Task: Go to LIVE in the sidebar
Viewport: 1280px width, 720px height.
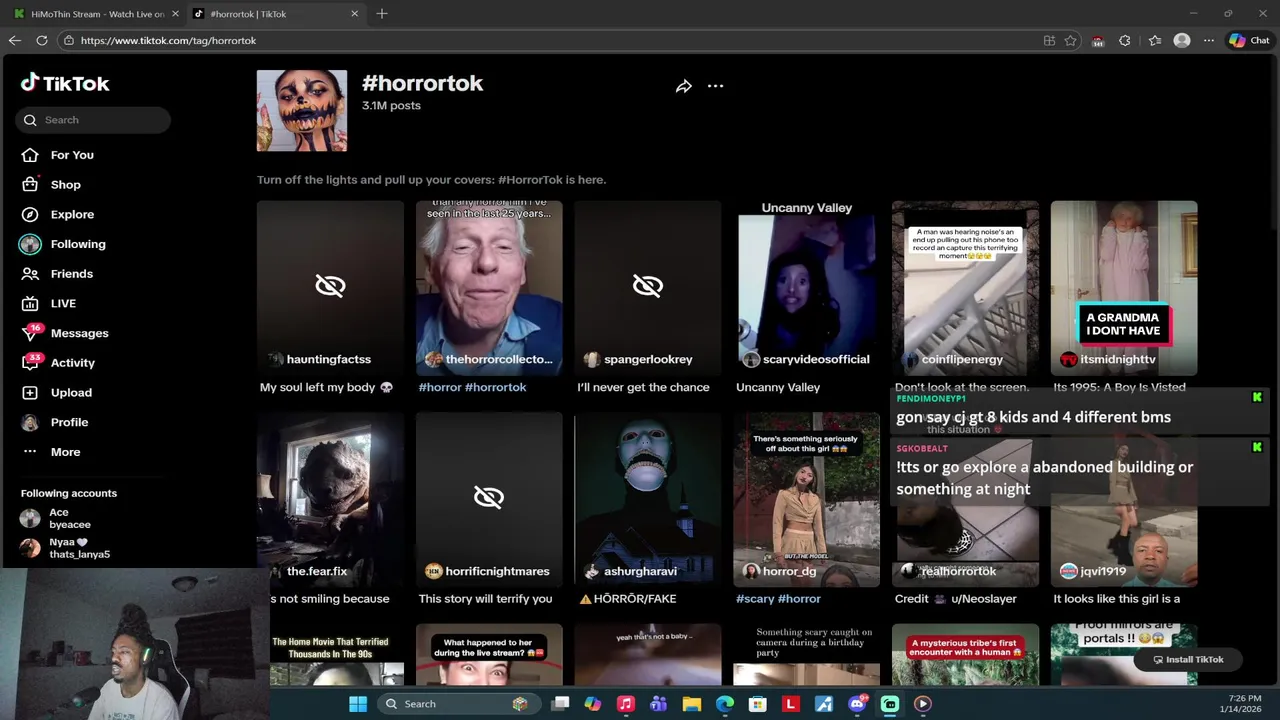Action: pyautogui.click(x=48, y=303)
